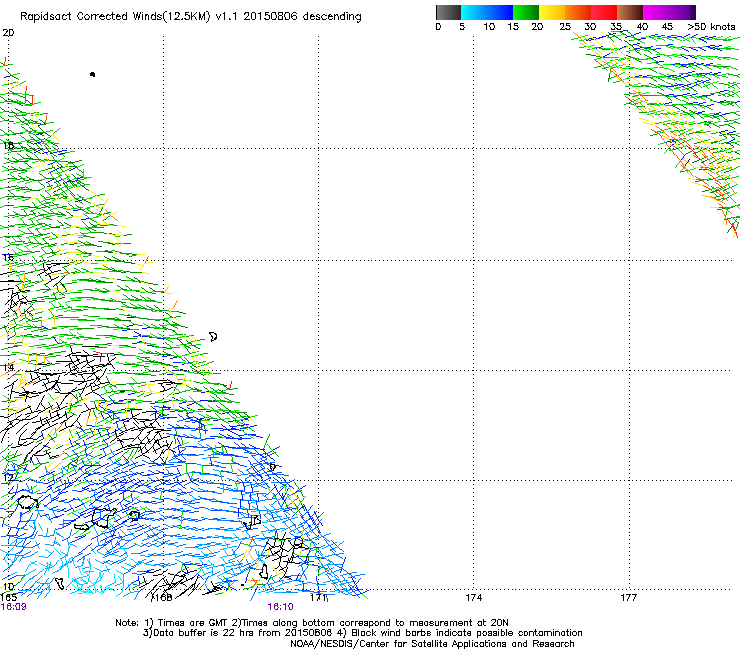The image size is (740, 650).
Task: Click the latitude label '20'
Action: point(8,33)
